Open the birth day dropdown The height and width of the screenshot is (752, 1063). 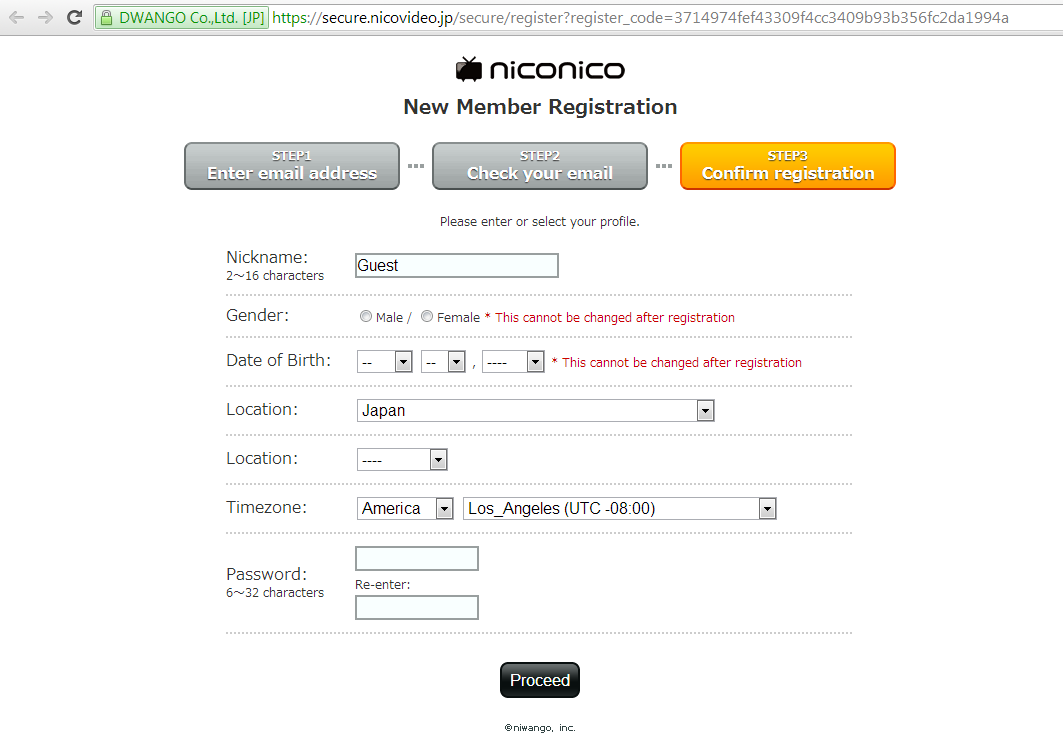coord(443,362)
